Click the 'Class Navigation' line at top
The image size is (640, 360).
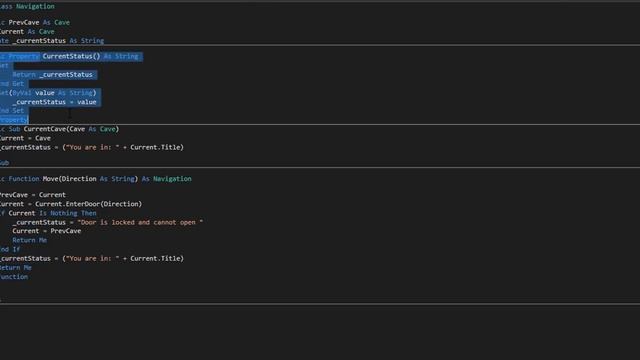[x=27, y=7]
